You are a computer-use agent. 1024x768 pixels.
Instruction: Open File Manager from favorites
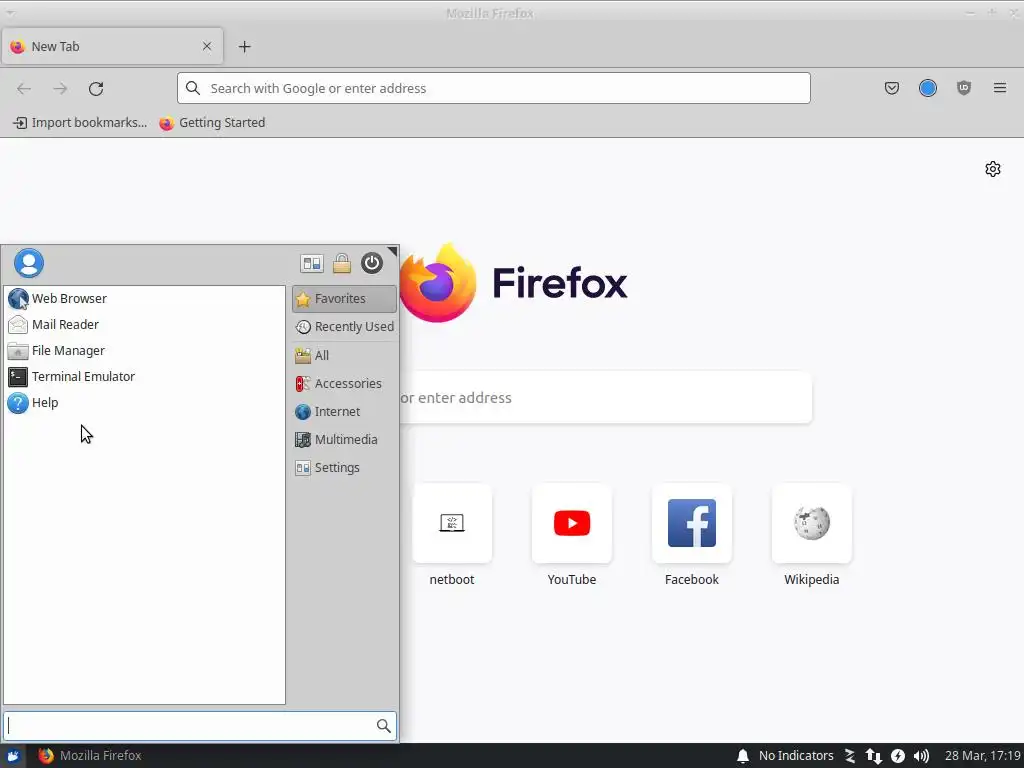click(x=144, y=351)
